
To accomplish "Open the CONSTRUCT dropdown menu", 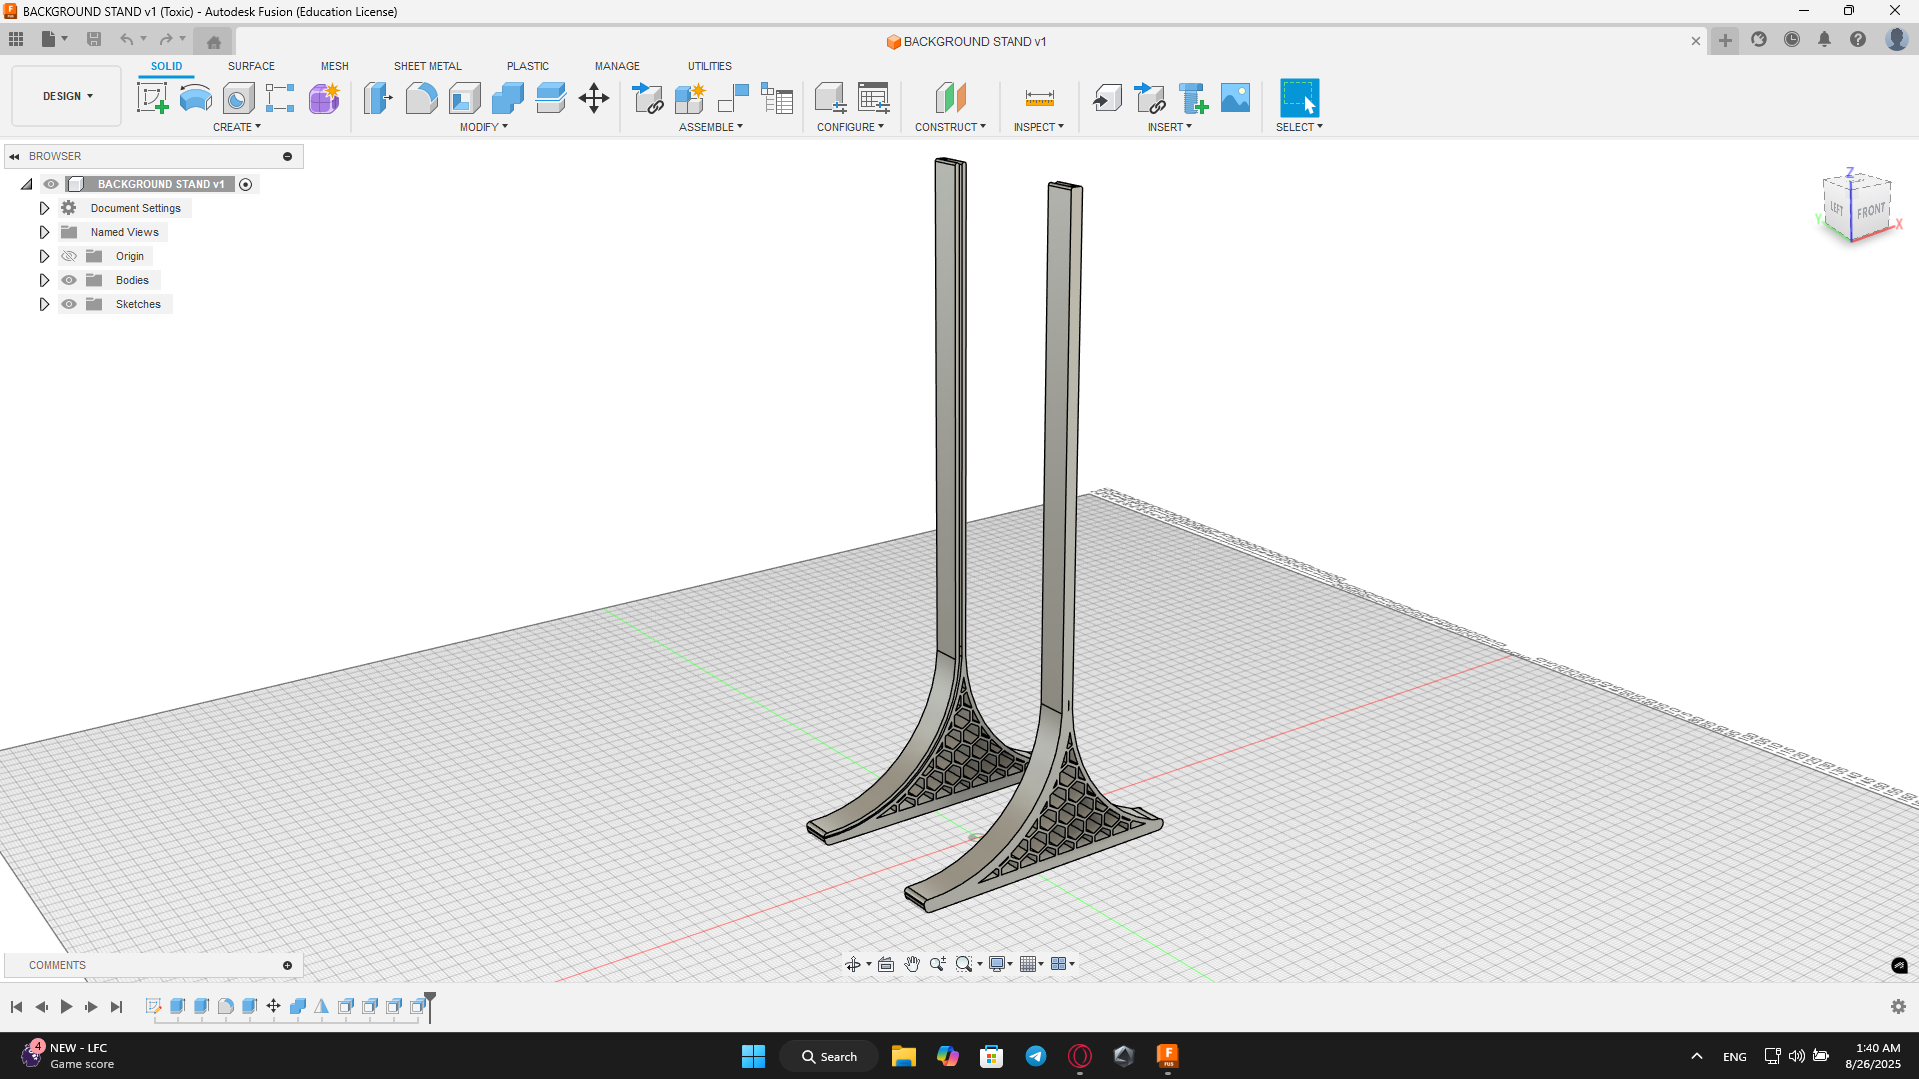I will click(x=950, y=127).
